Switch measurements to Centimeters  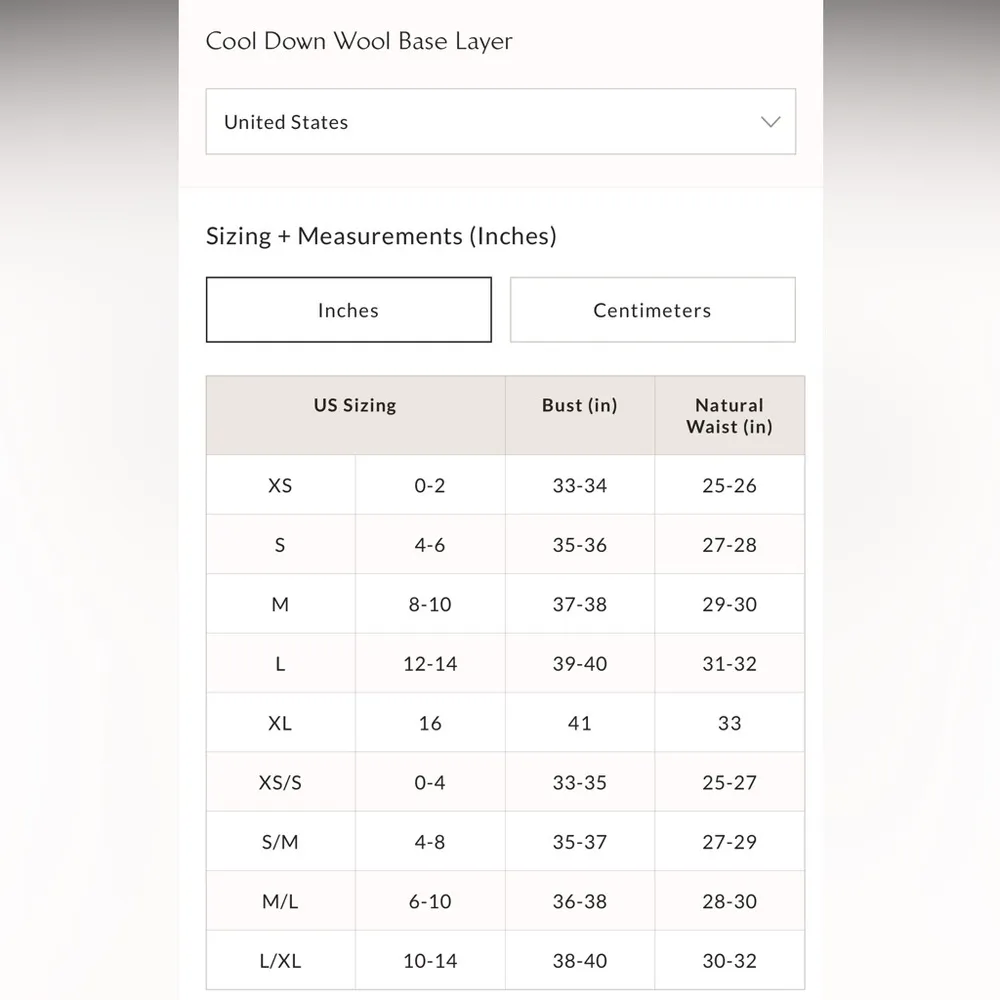coord(652,310)
